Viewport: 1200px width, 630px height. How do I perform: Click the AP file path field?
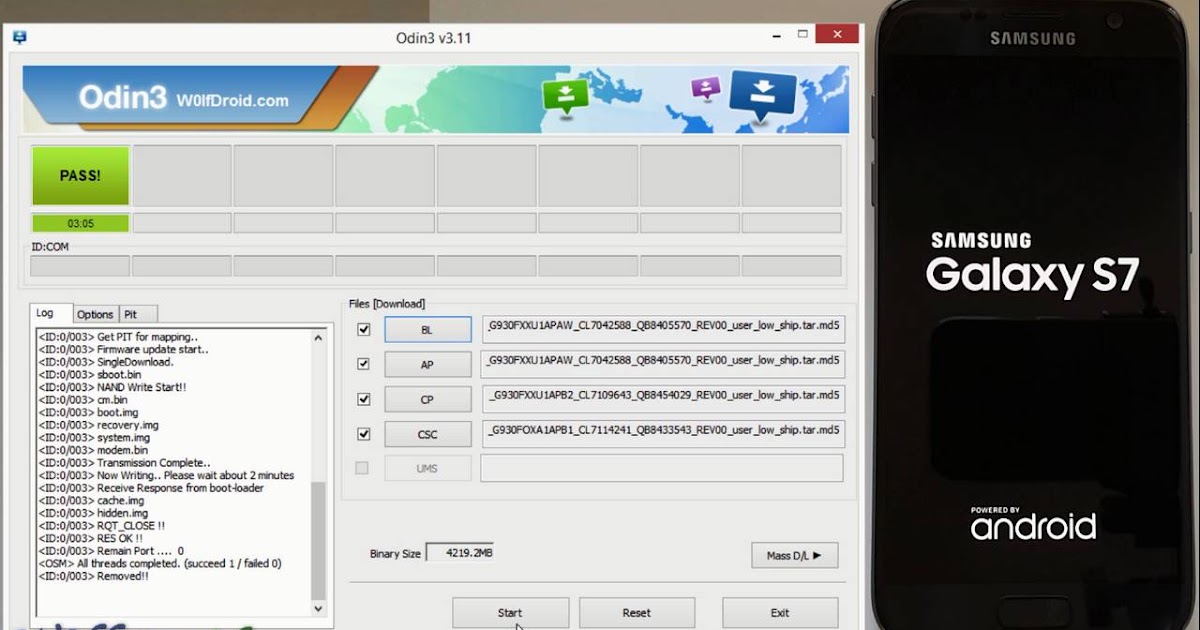663,364
